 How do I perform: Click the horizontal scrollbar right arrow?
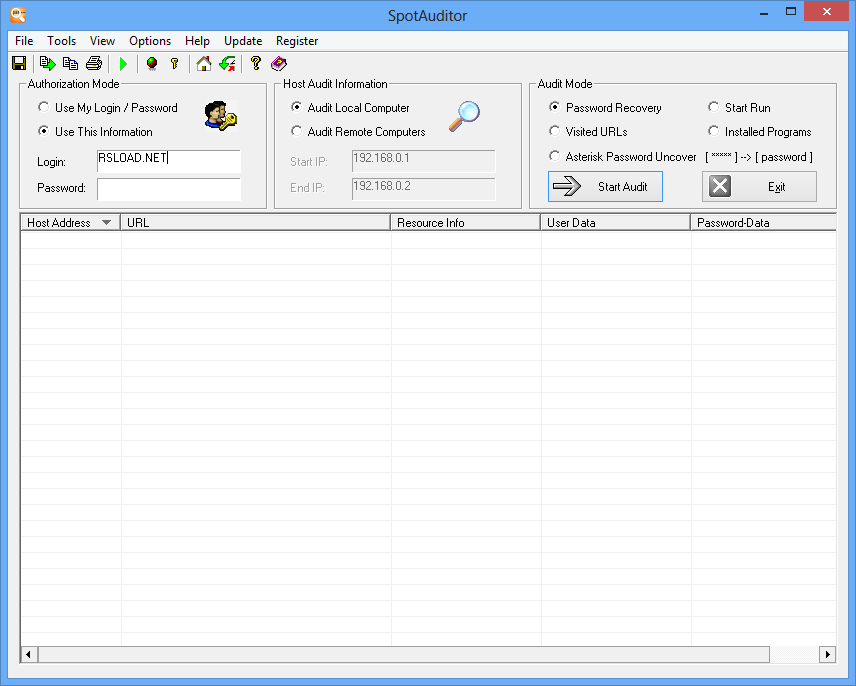tap(828, 654)
